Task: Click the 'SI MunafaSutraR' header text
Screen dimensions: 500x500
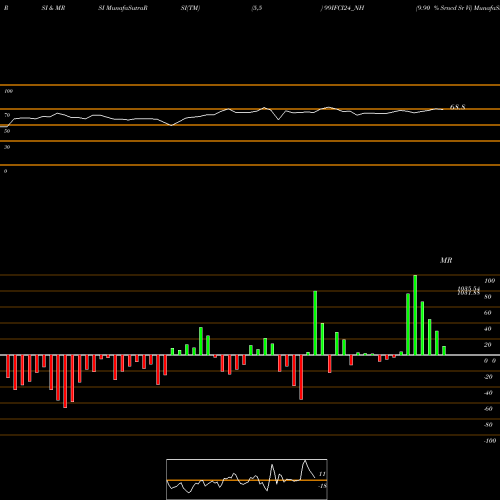Action: [123, 8]
